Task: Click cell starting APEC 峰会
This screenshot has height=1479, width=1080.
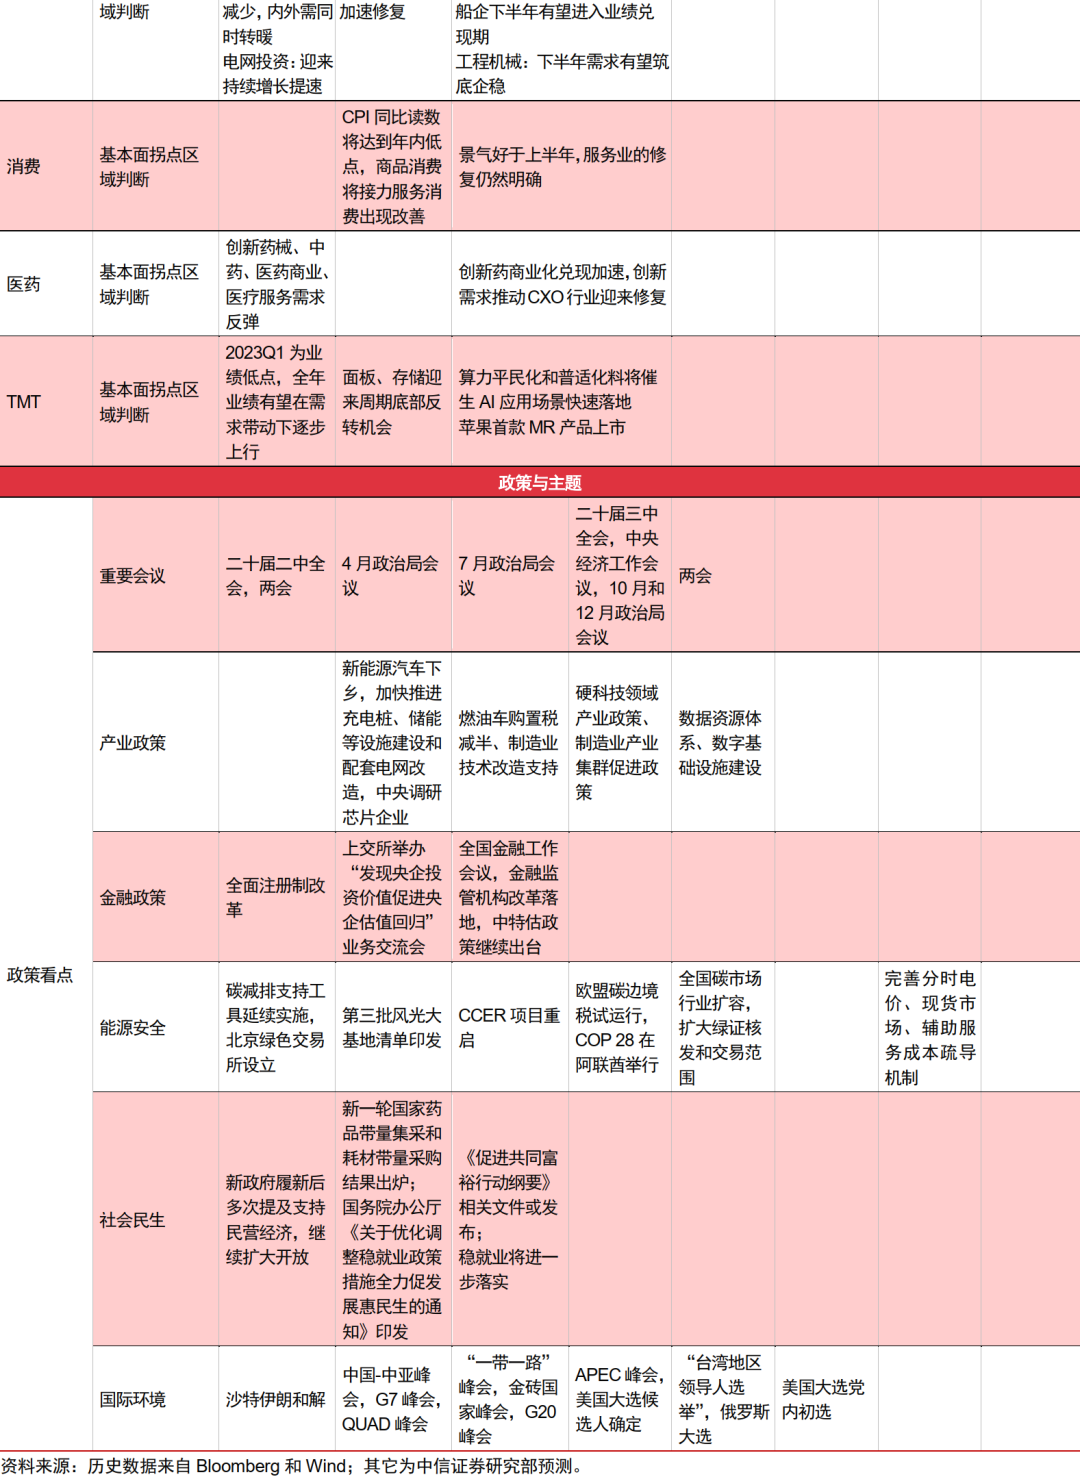Action: click(619, 1399)
